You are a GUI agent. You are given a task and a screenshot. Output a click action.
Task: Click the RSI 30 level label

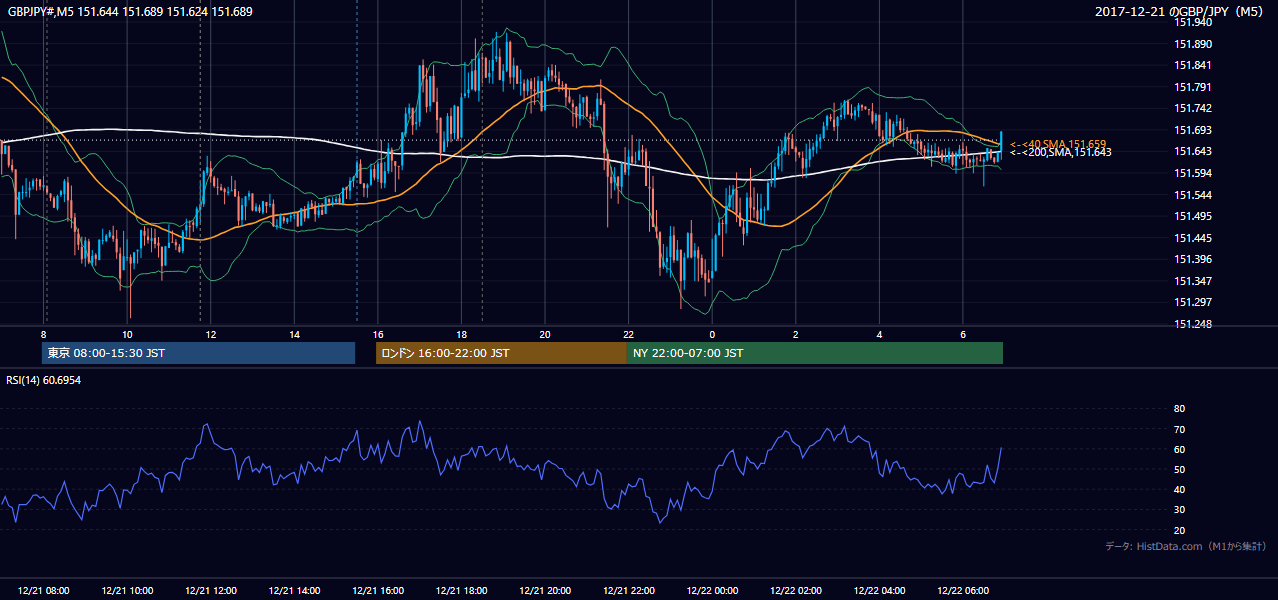[1179, 510]
